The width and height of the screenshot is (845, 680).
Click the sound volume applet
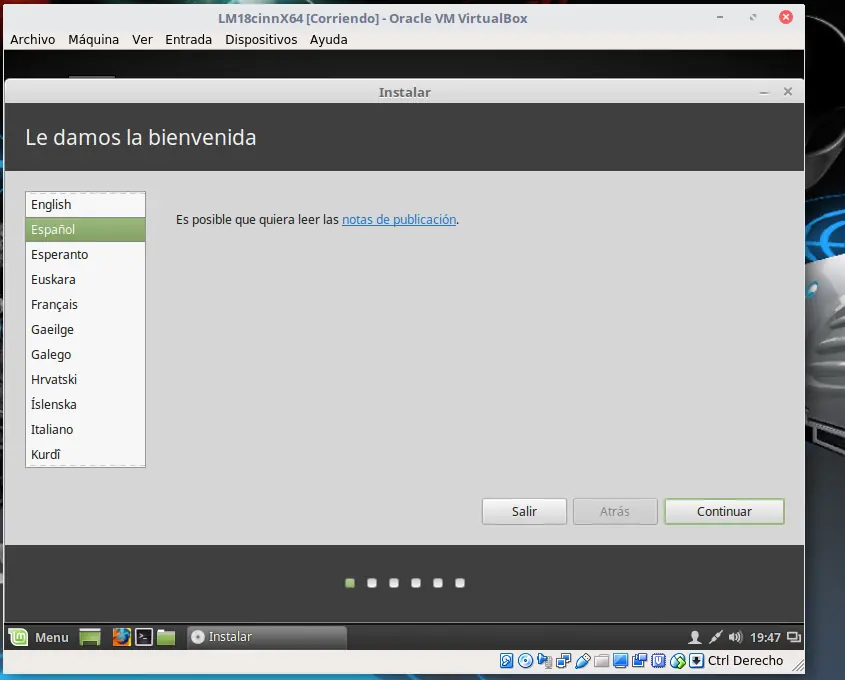tap(735, 637)
